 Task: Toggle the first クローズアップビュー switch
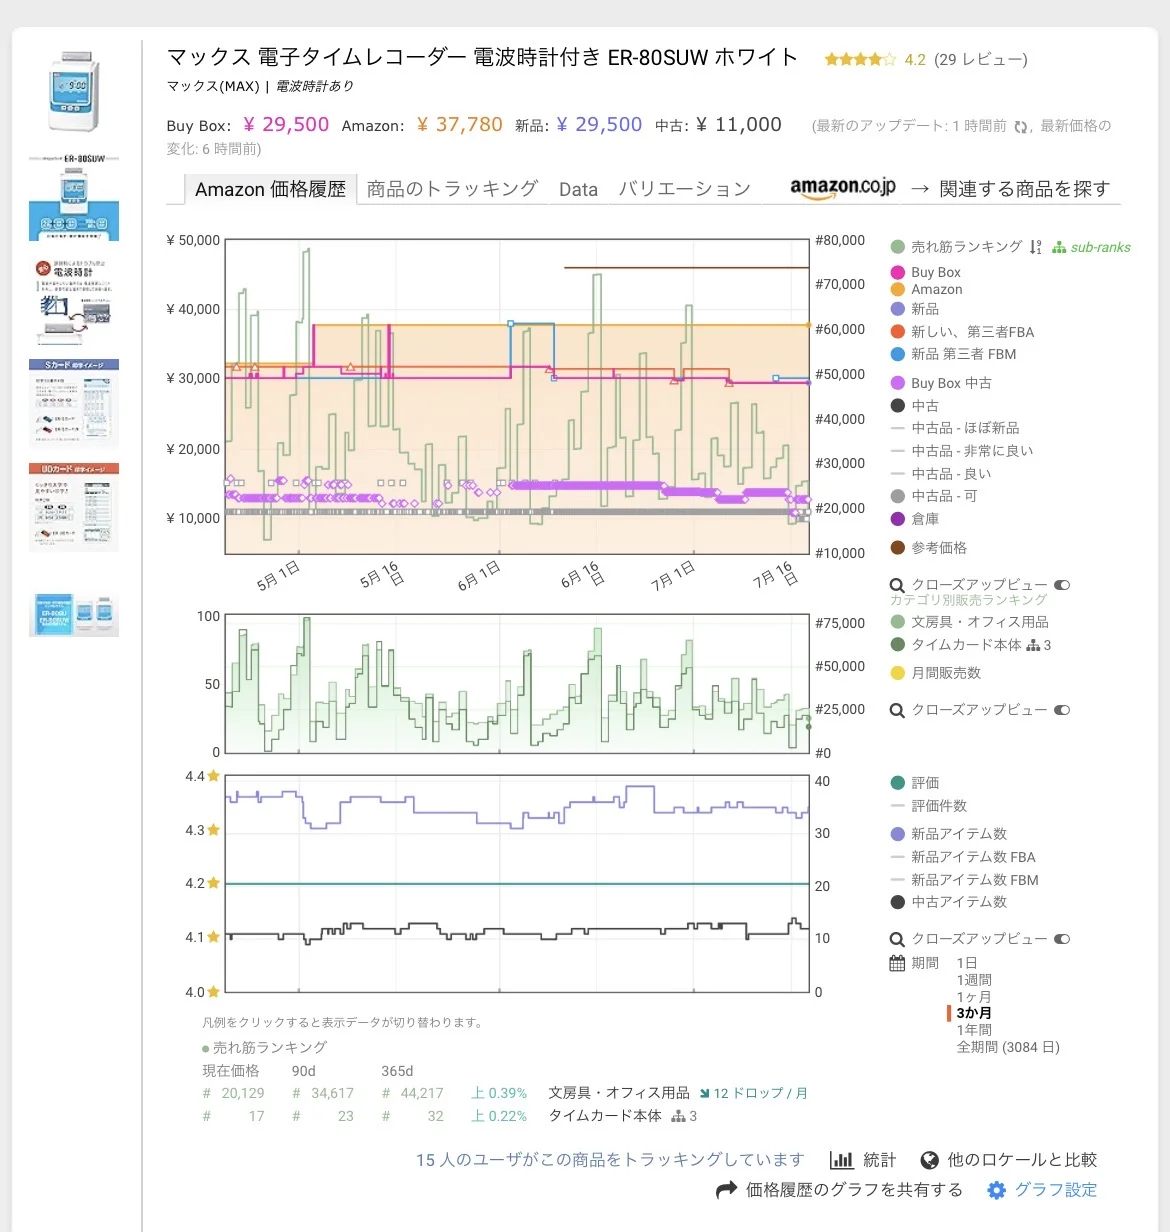coord(1062,585)
